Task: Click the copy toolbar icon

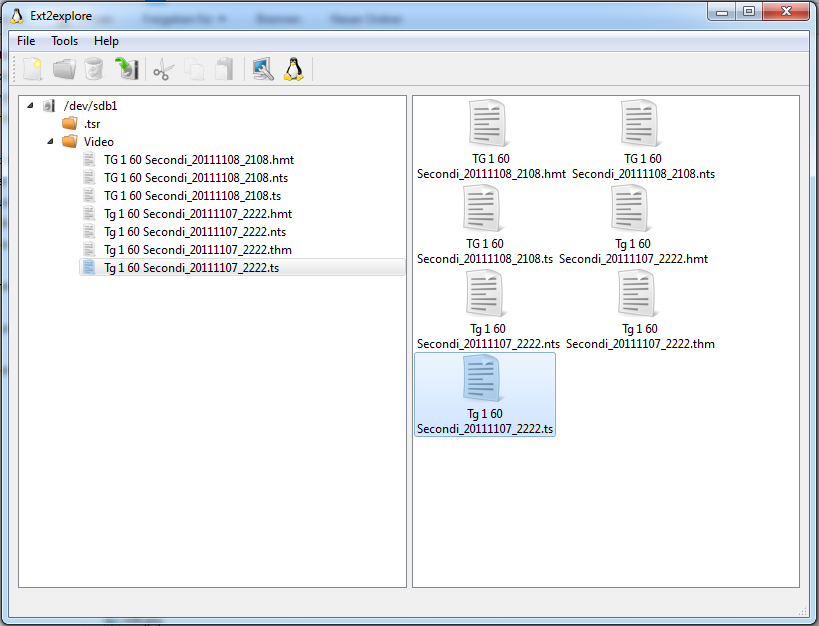Action: tap(195, 69)
